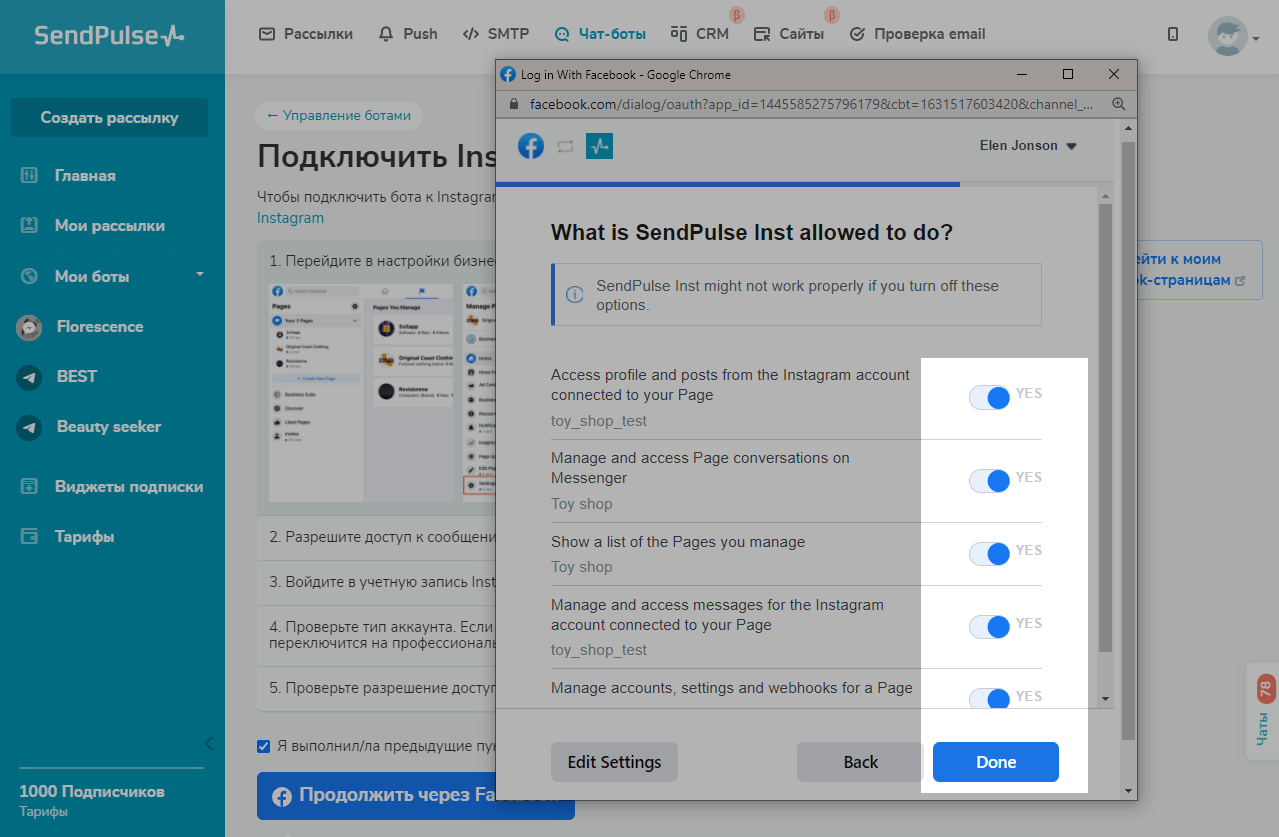Expand step 4 Проверьте тип аккаунта

[377, 634]
